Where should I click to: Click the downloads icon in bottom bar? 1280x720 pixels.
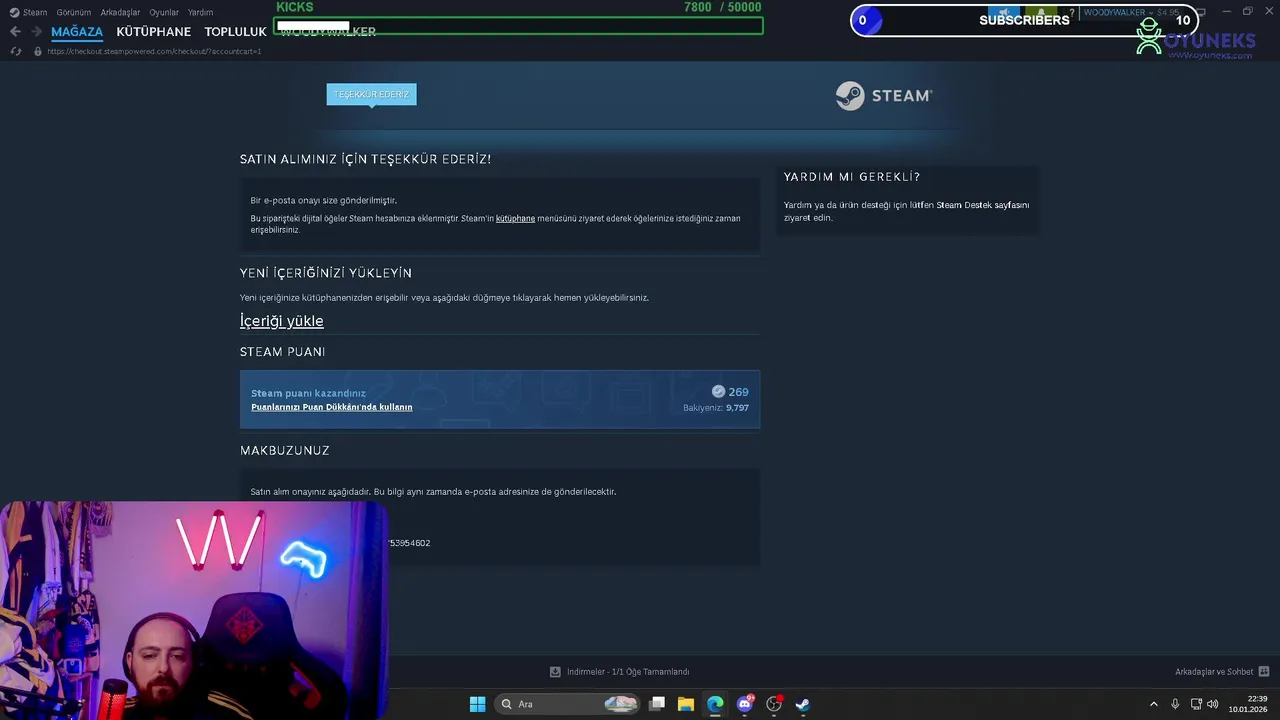point(555,672)
